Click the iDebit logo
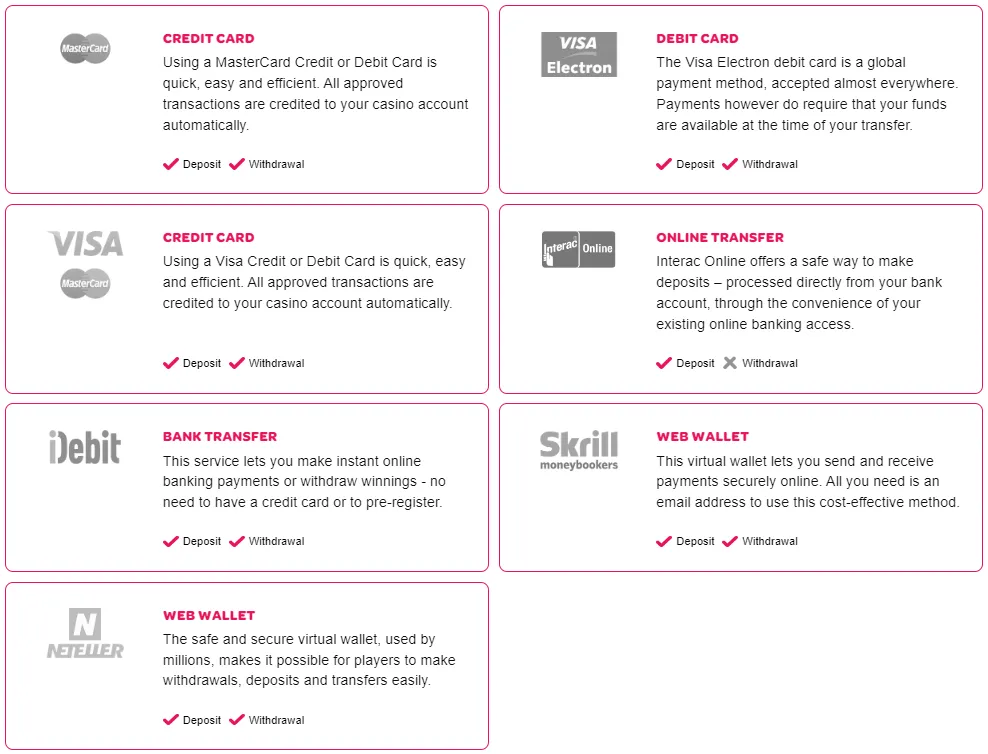988x754 pixels. [x=85, y=447]
